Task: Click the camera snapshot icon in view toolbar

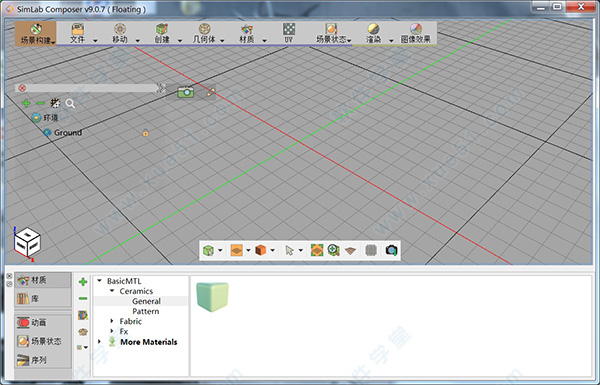Action: click(x=391, y=250)
